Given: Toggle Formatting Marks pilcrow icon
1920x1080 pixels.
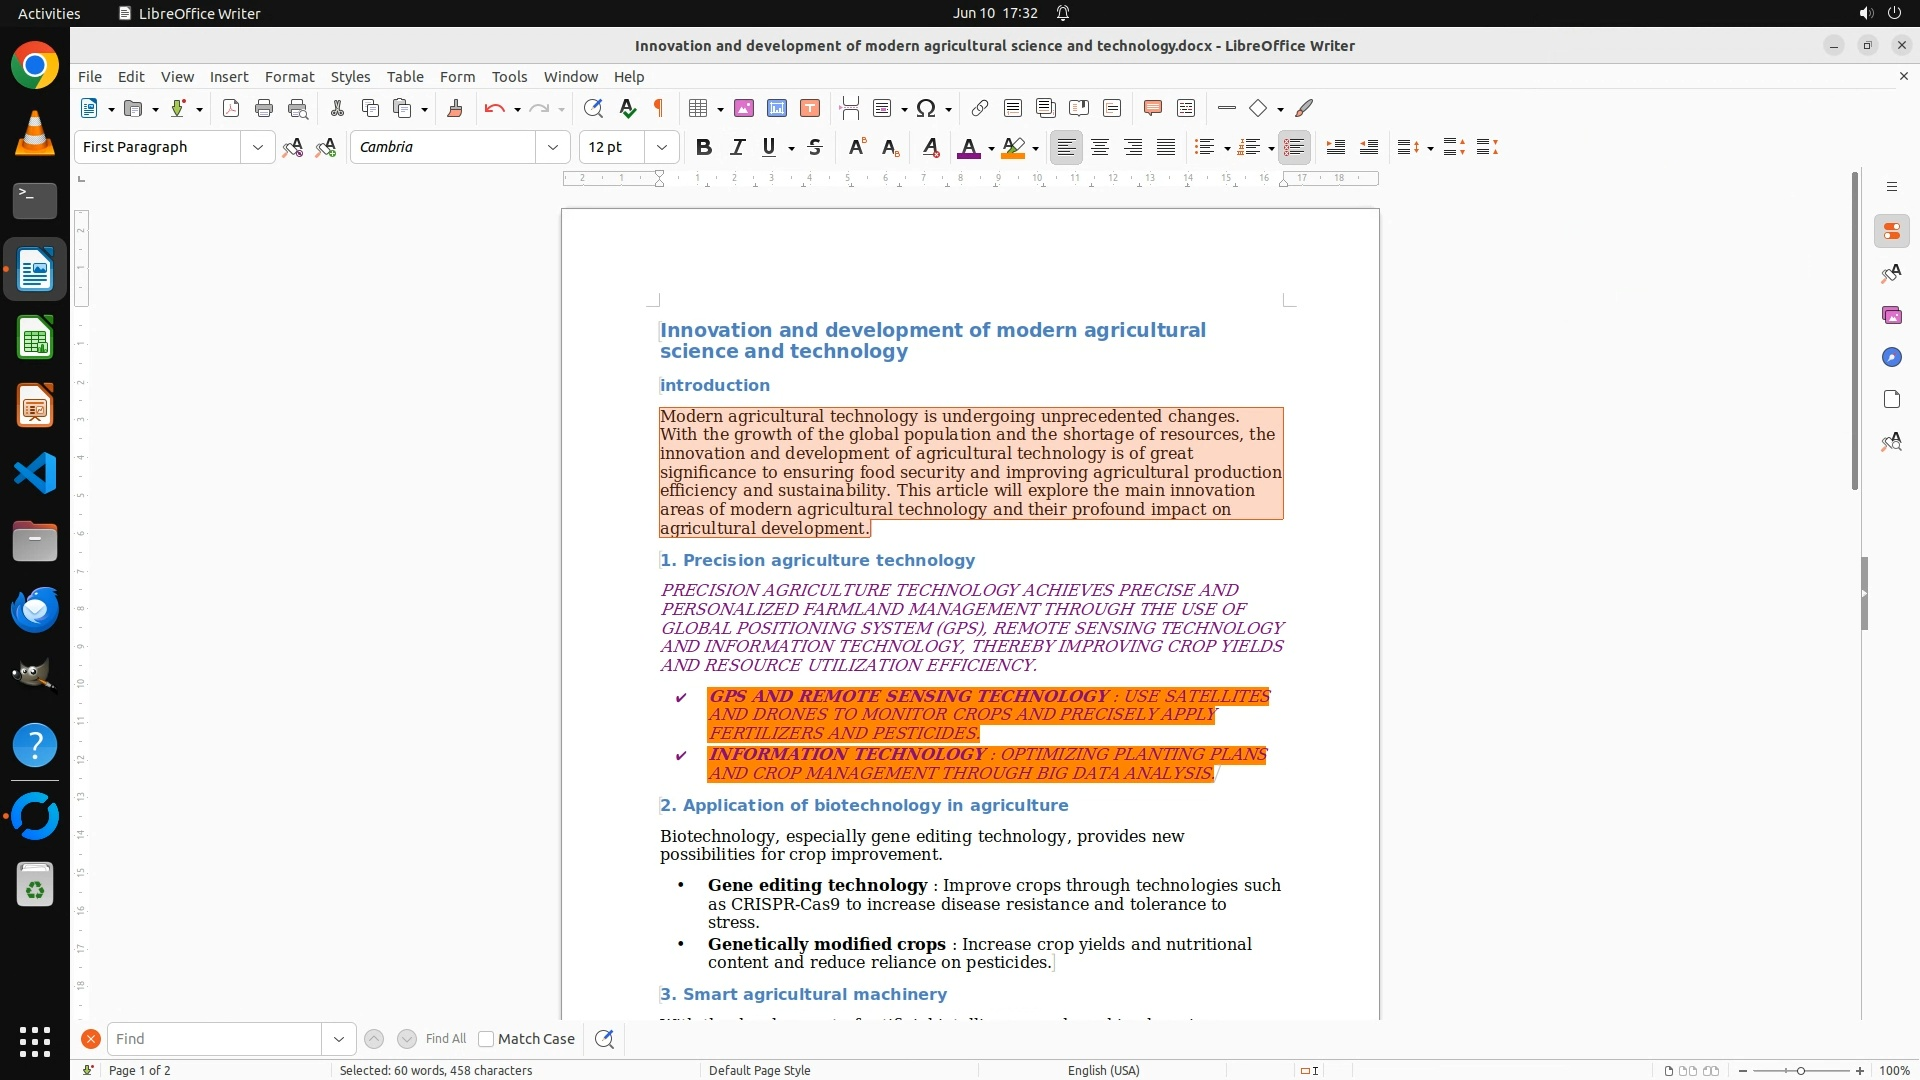Looking at the screenshot, I should click(x=659, y=108).
